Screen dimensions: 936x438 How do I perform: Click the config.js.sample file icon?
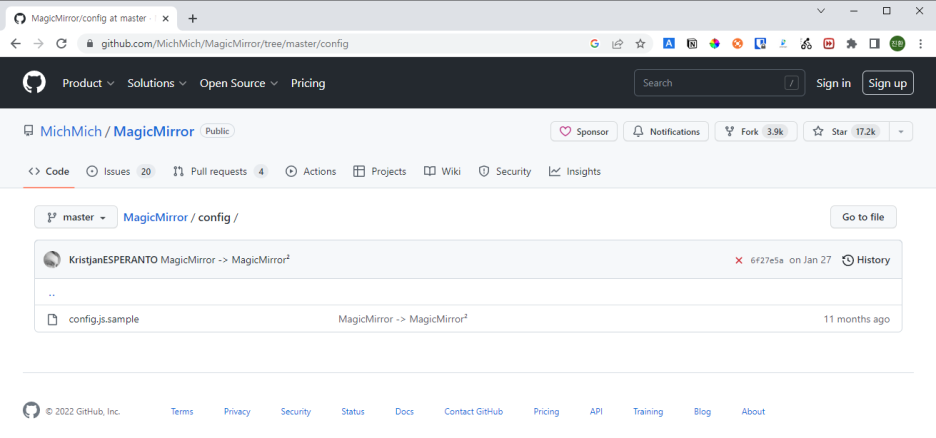pyautogui.click(x=53, y=319)
